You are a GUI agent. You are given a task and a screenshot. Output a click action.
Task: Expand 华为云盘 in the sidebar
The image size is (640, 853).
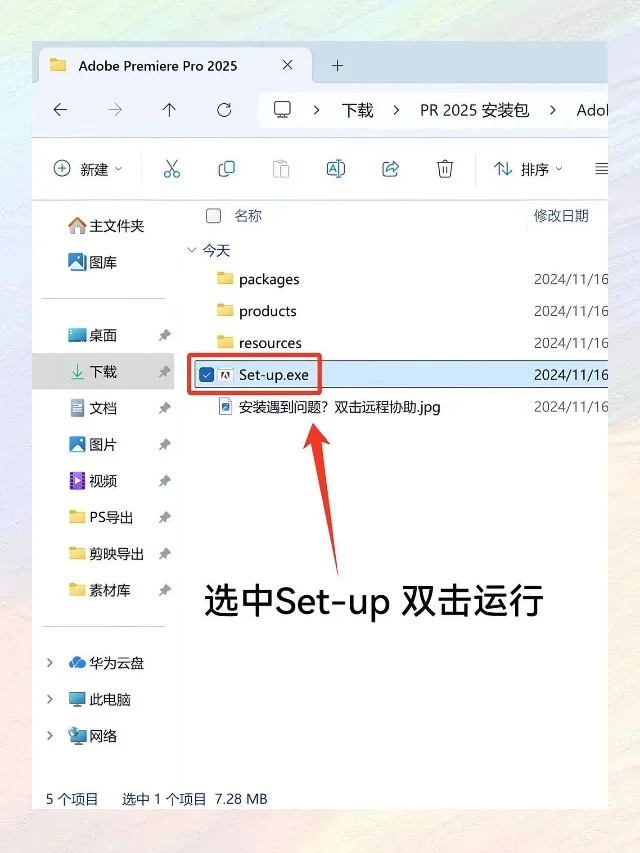[x=50, y=663]
